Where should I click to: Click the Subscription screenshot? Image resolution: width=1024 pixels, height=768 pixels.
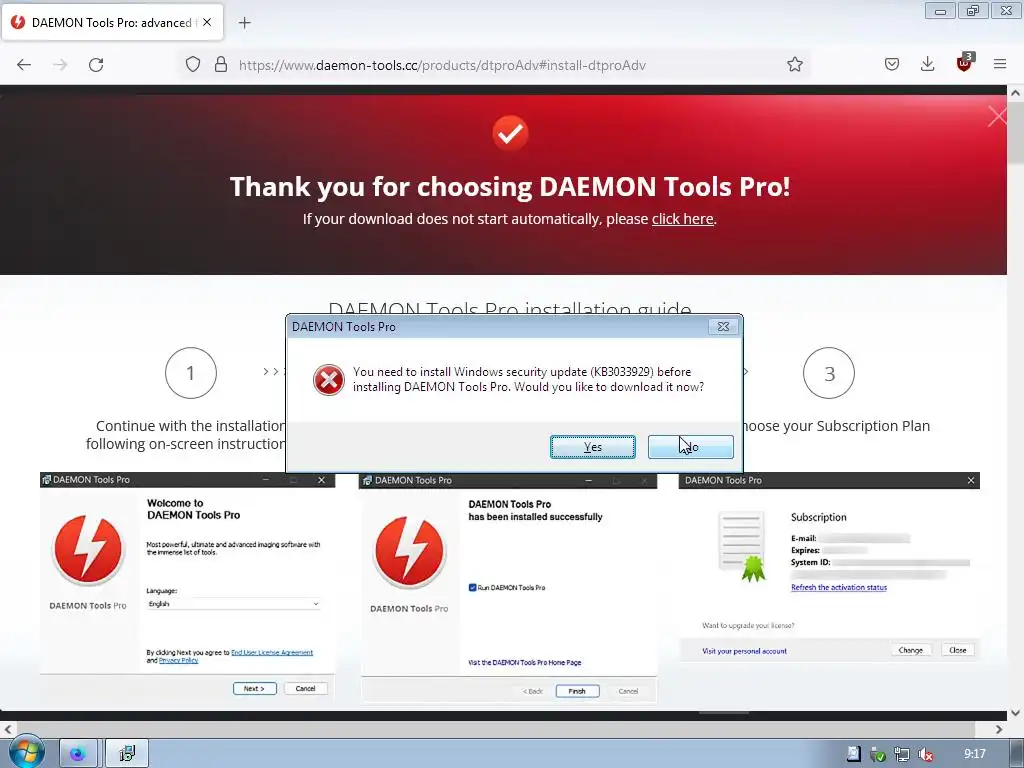point(829,568)
